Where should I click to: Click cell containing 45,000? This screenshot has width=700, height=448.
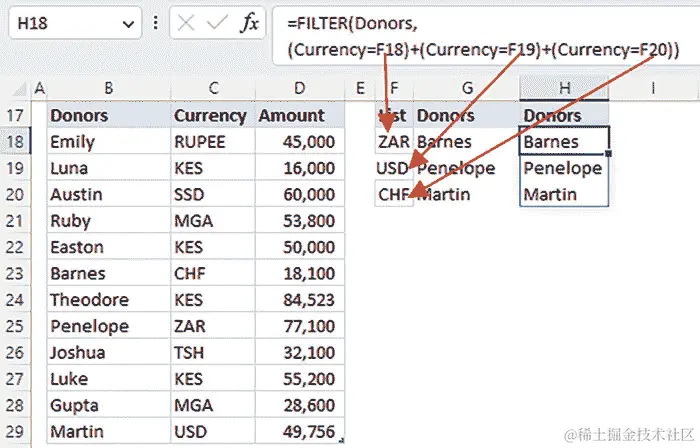[300, 142]
